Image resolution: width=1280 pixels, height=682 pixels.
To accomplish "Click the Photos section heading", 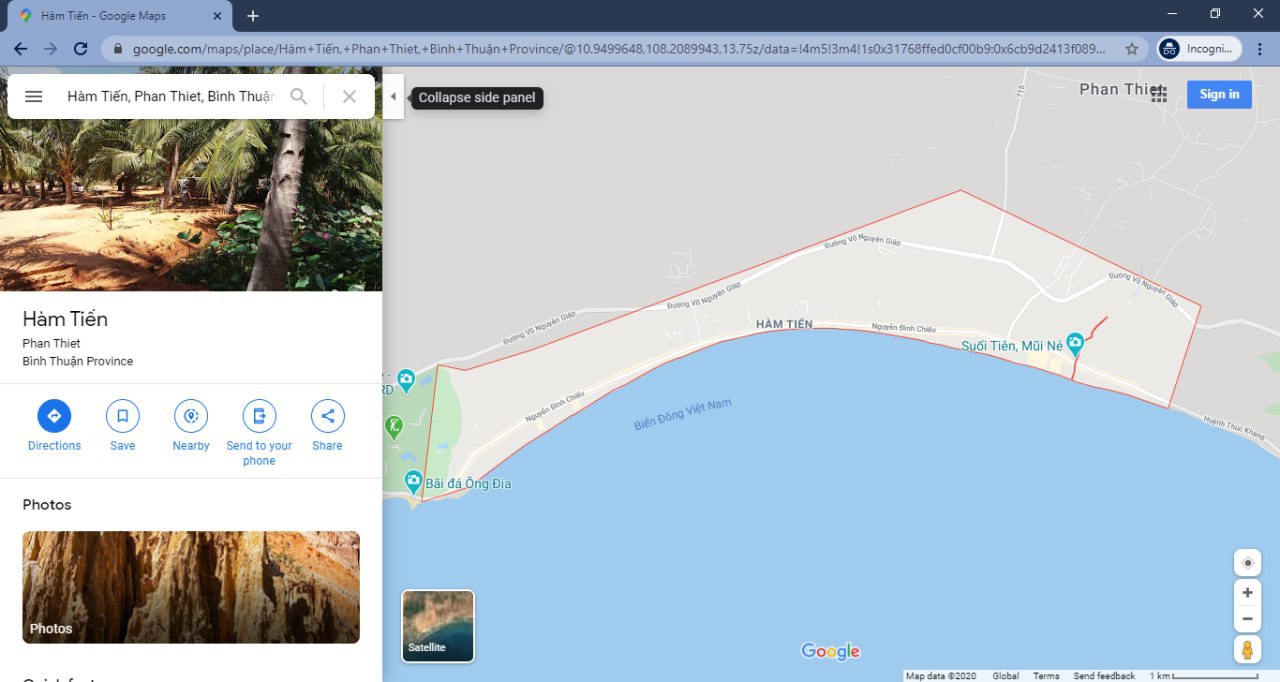I will (x=47, y=505).
